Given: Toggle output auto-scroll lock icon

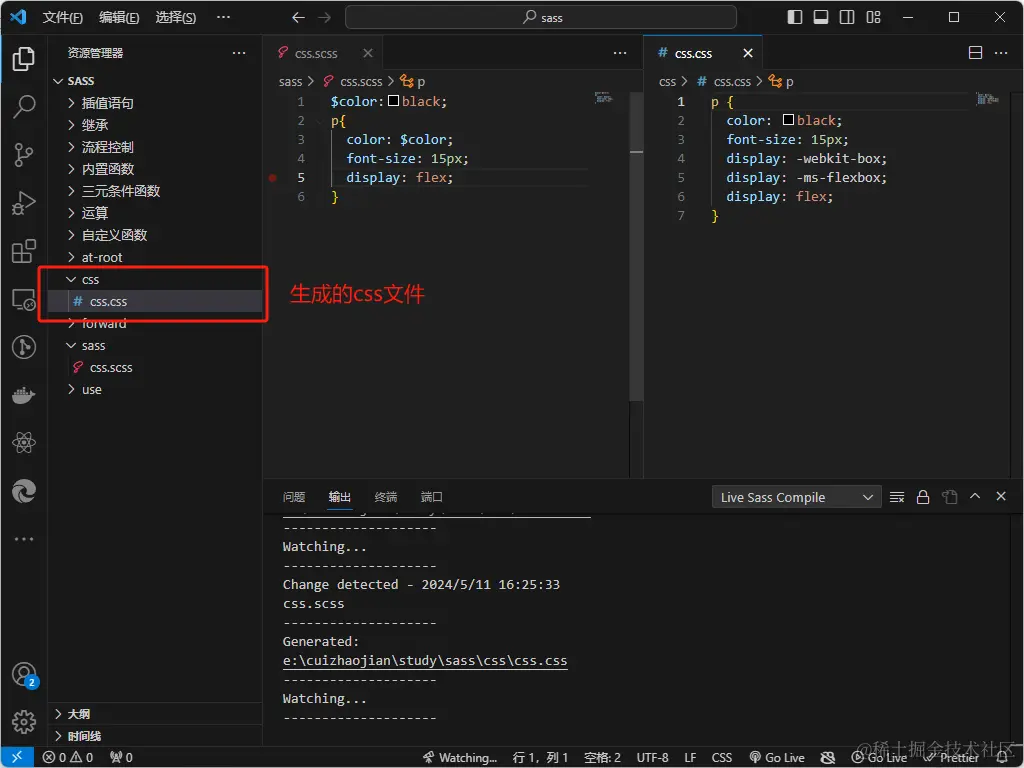Looking at the screenshot, I should [x=923, y=497].
